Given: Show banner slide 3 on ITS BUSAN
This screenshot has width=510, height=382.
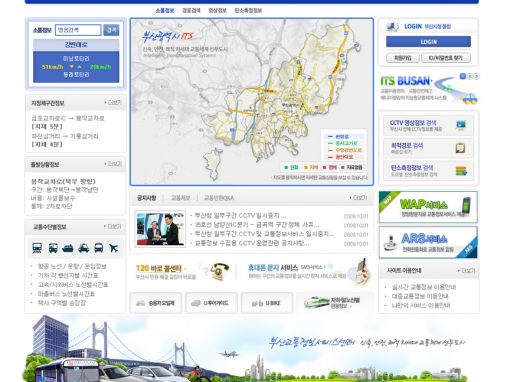Looking at the screenshot, I should click(476, 76).
